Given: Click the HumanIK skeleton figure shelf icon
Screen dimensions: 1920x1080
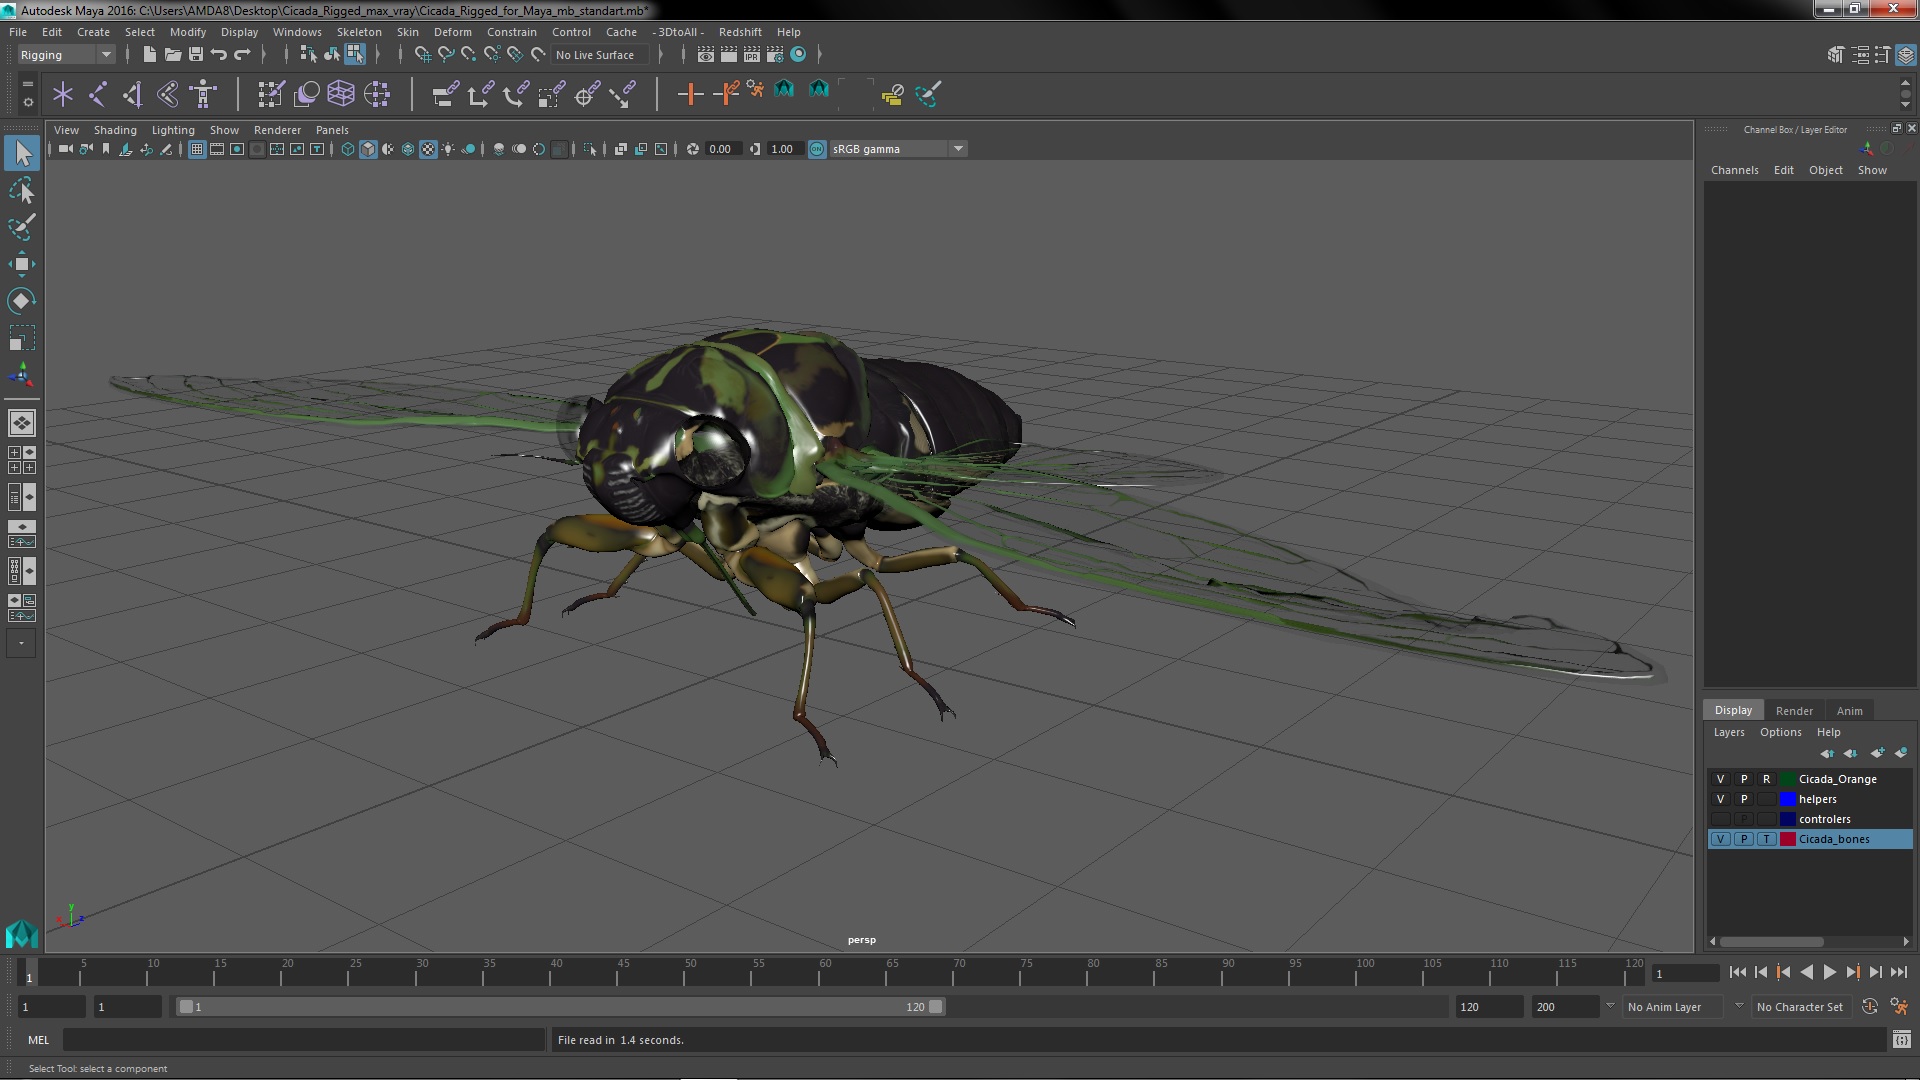Looking at the screenshot, I should click(x=203, y=95).
